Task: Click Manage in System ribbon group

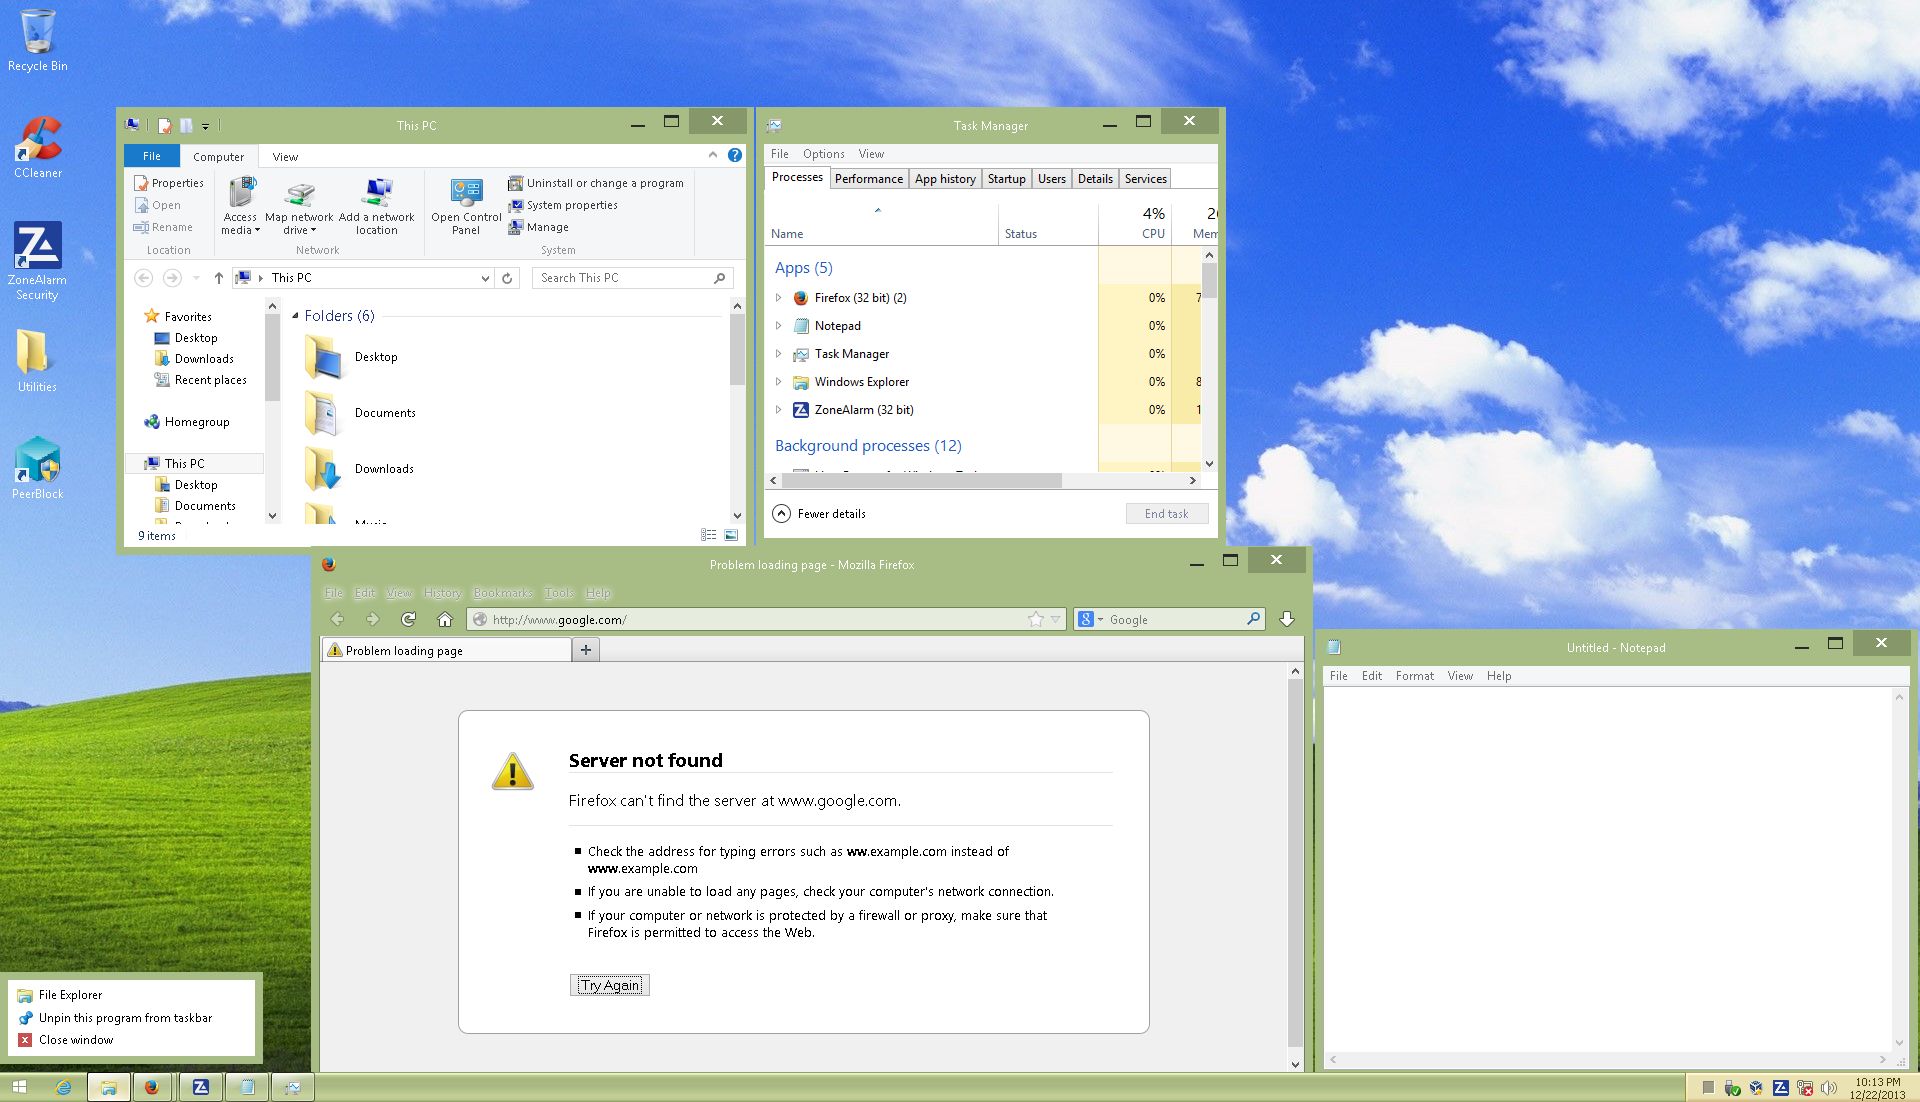Action: tap(538, 227)
